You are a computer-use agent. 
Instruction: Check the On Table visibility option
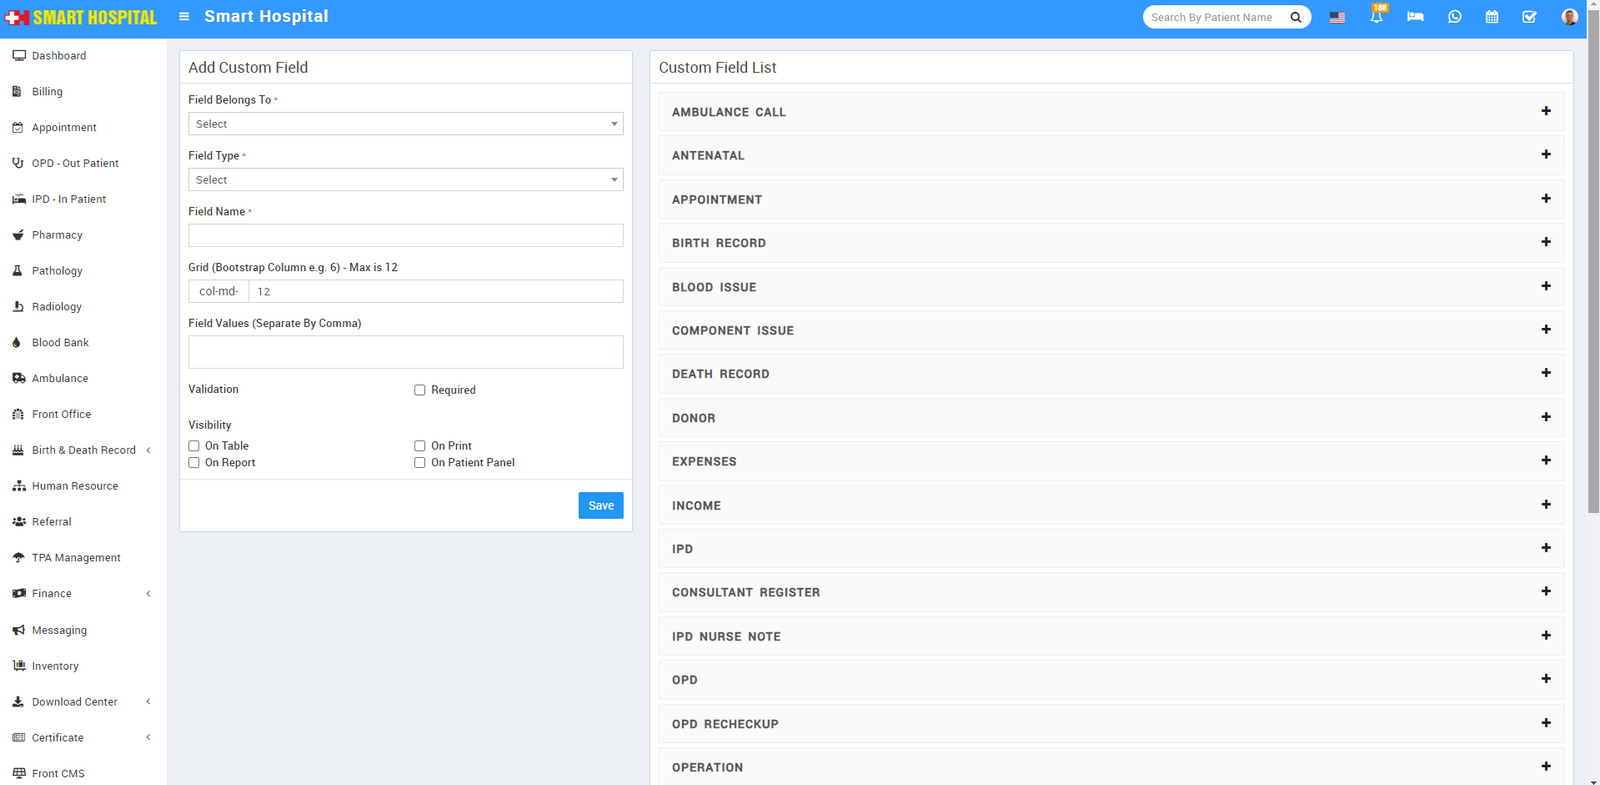coord(194,446)
